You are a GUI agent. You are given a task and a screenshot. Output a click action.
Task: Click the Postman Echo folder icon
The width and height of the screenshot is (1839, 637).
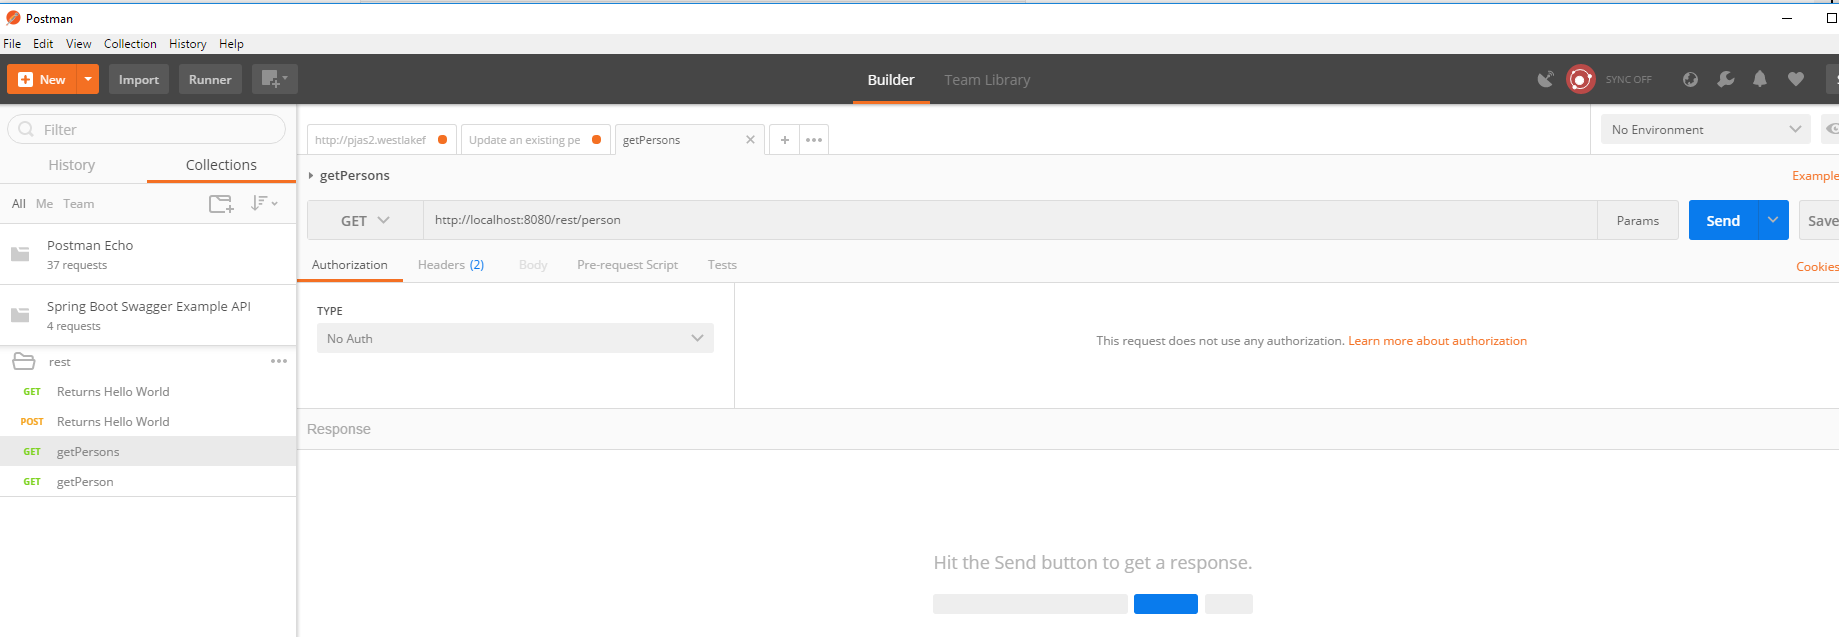20,254
